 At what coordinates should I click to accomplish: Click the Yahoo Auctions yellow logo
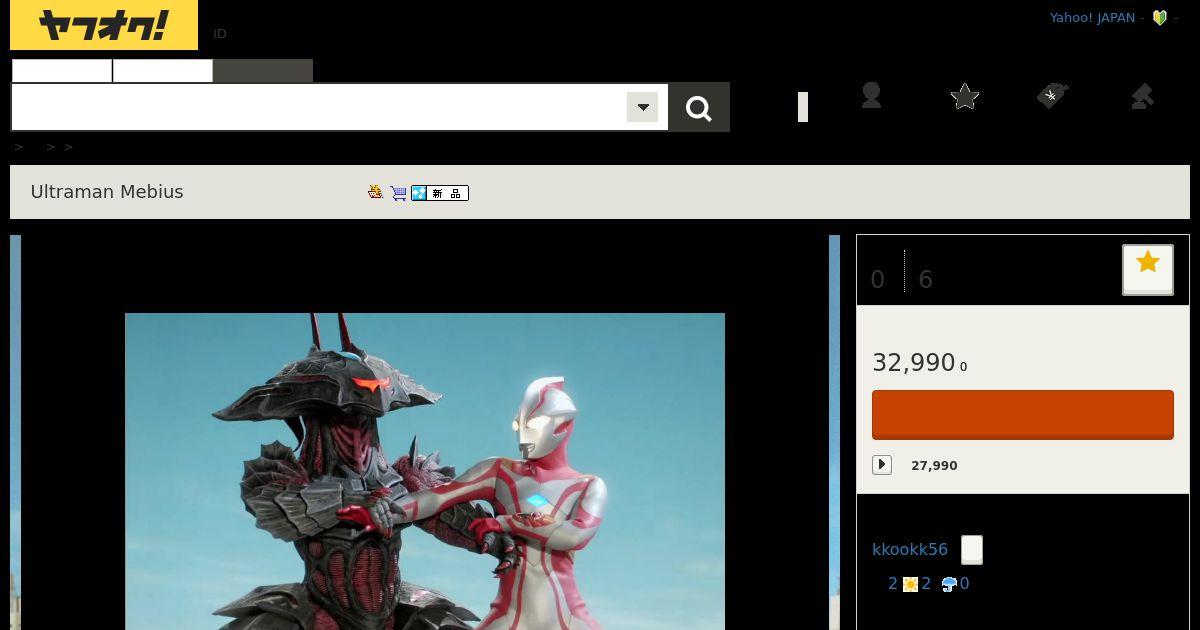click(x=104, y=25)
